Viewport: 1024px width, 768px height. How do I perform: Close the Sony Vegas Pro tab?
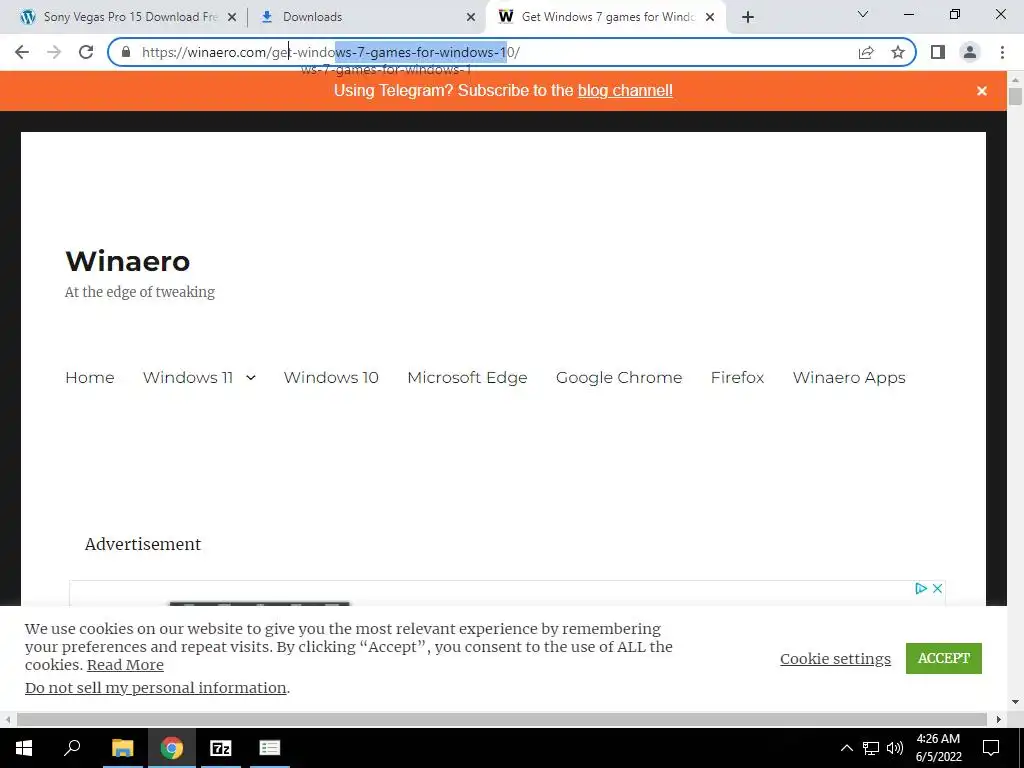click(232, 17)
